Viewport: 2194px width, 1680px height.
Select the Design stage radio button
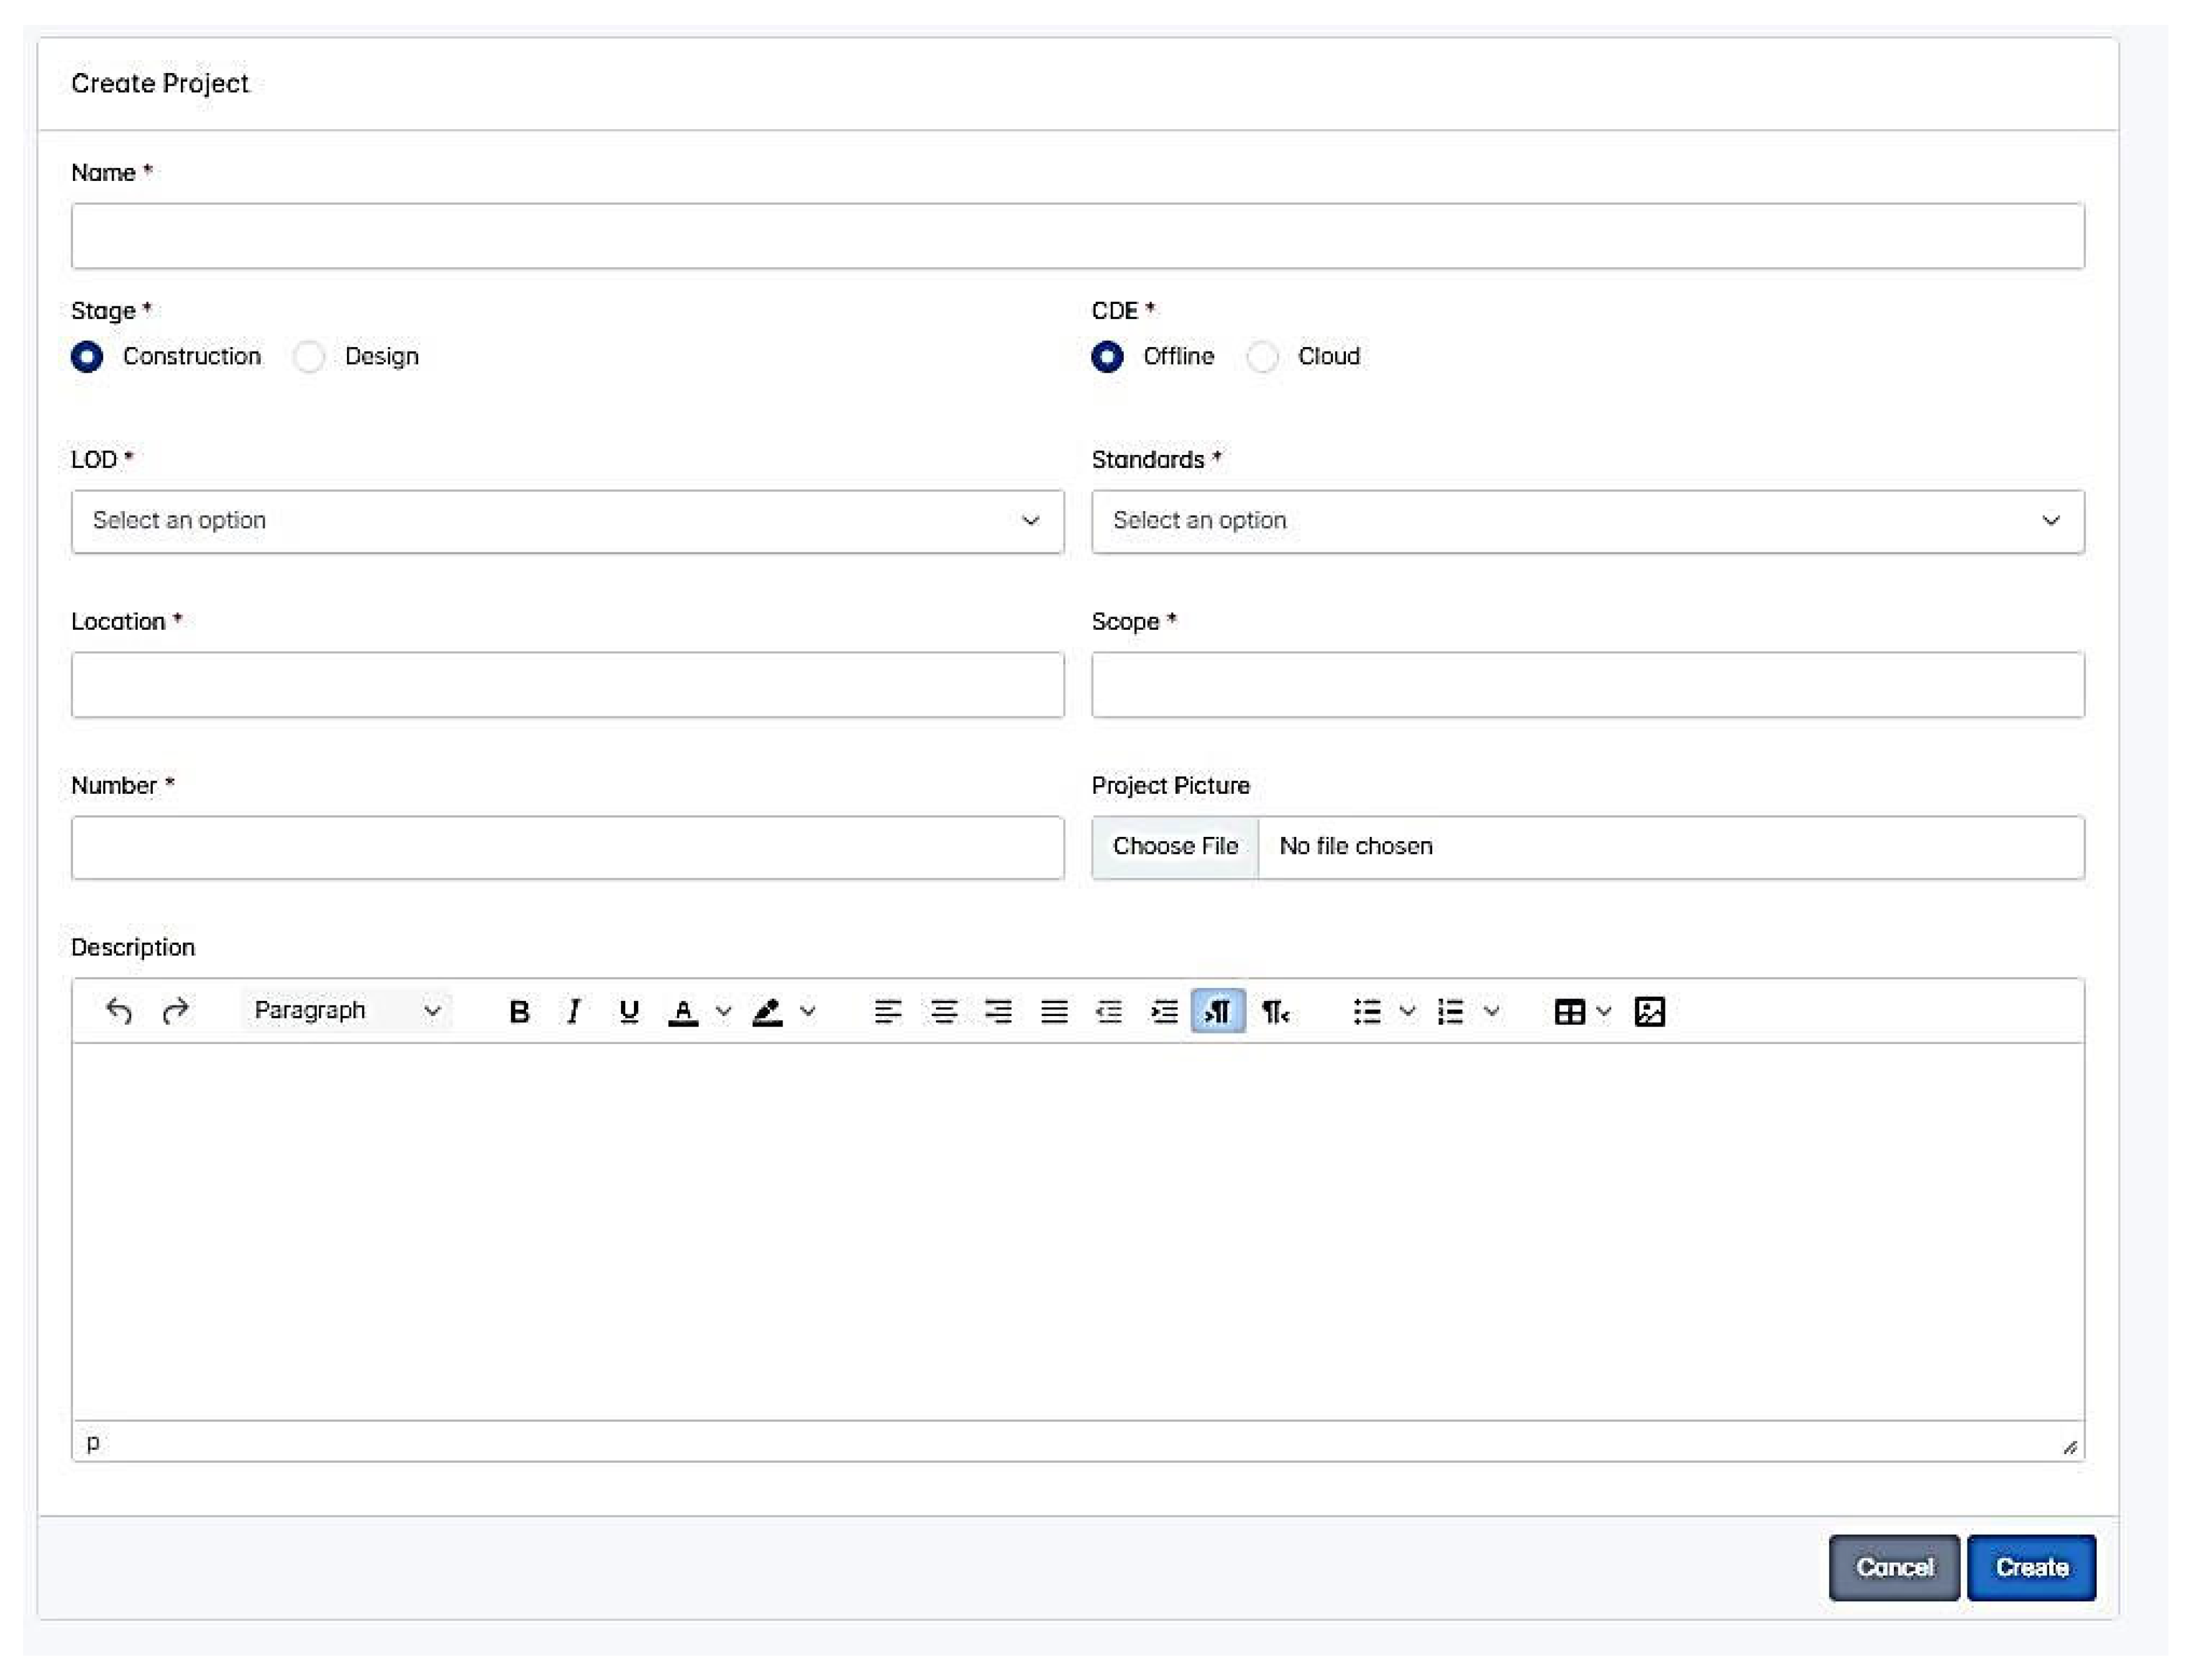tap(309, 357)
